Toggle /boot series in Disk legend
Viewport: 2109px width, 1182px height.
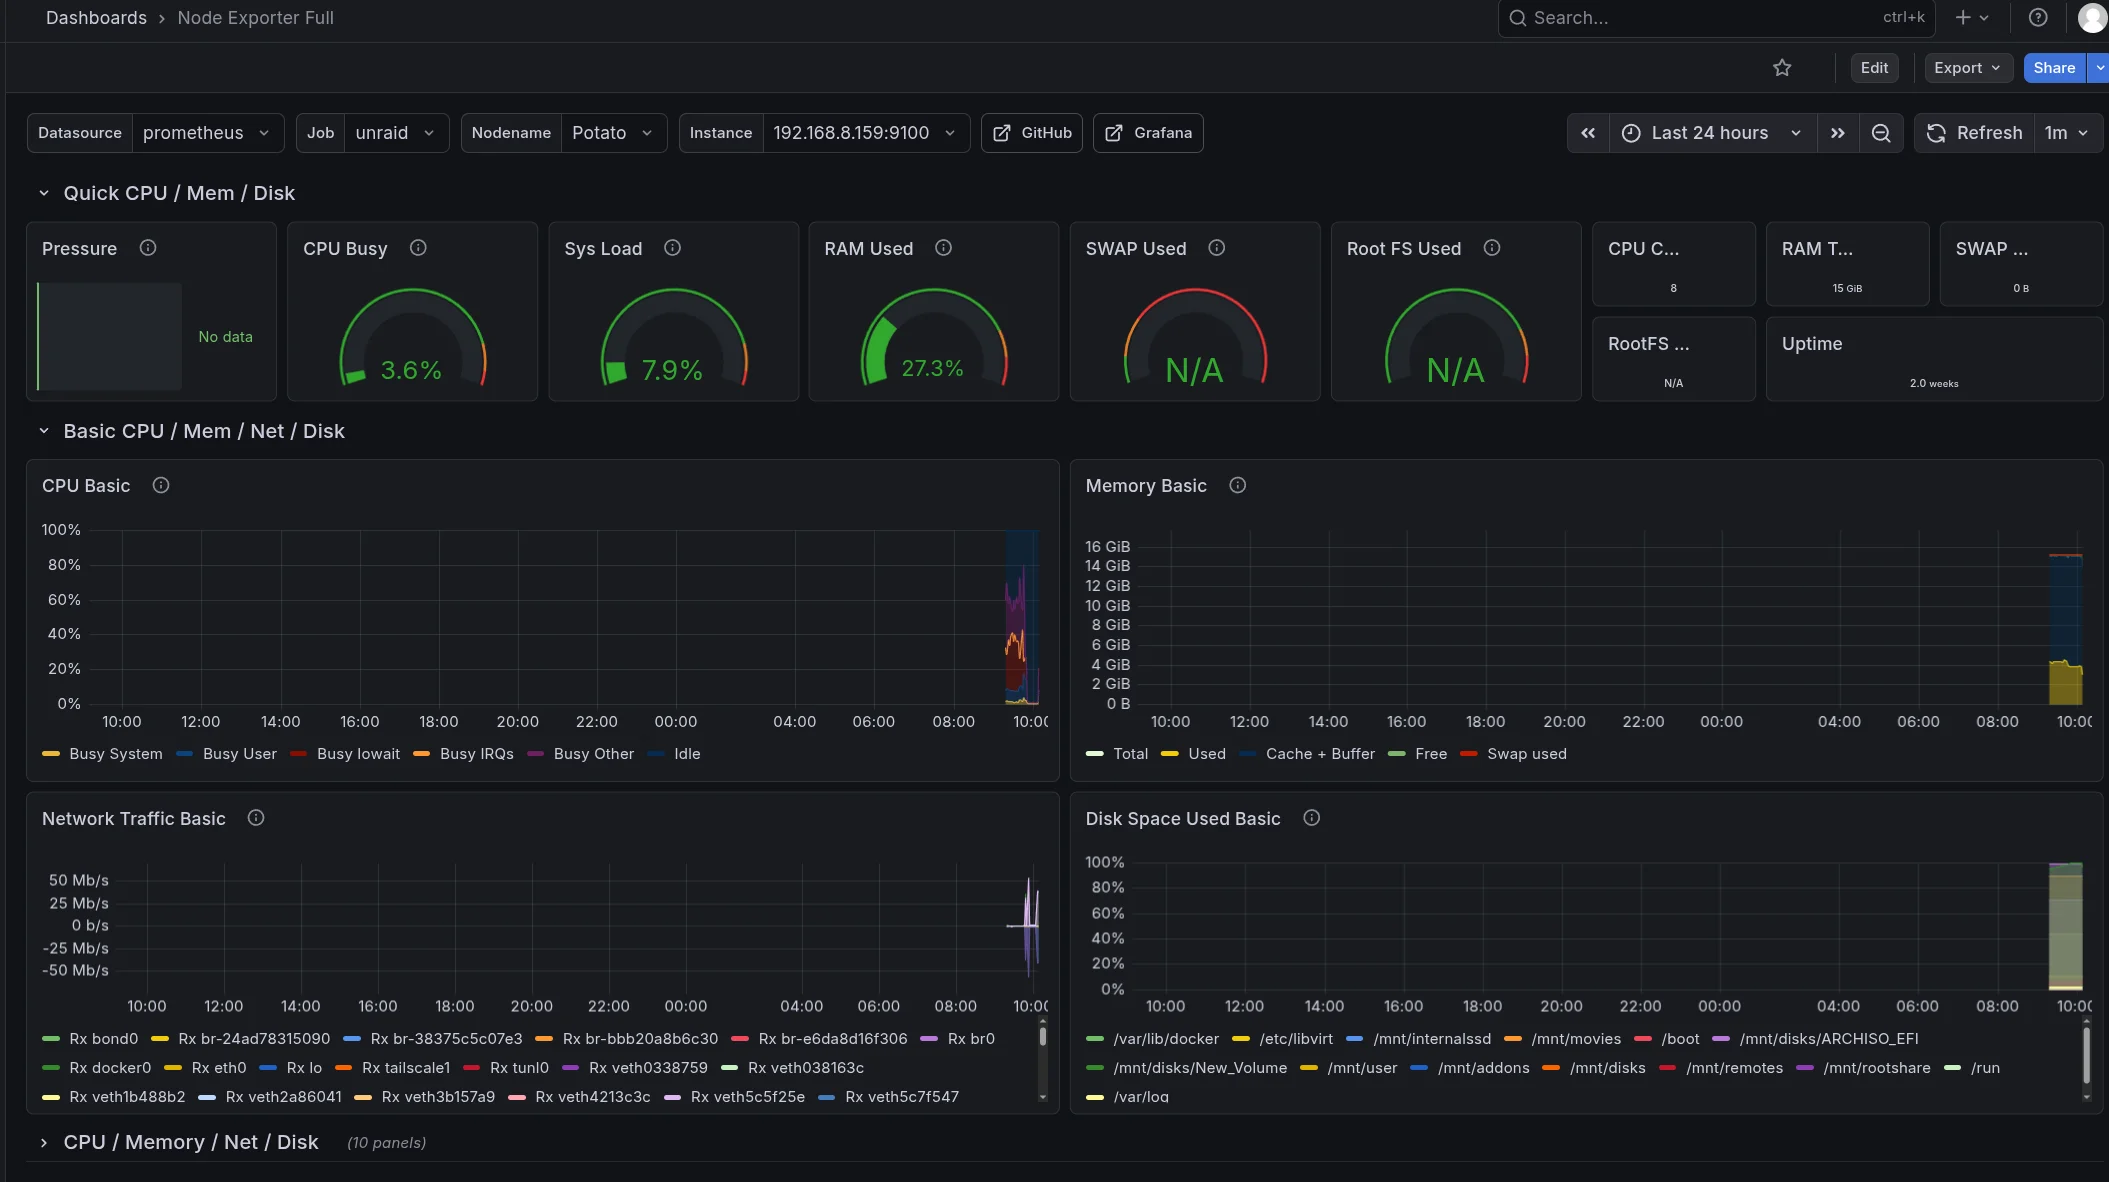pos(1680,1039)
